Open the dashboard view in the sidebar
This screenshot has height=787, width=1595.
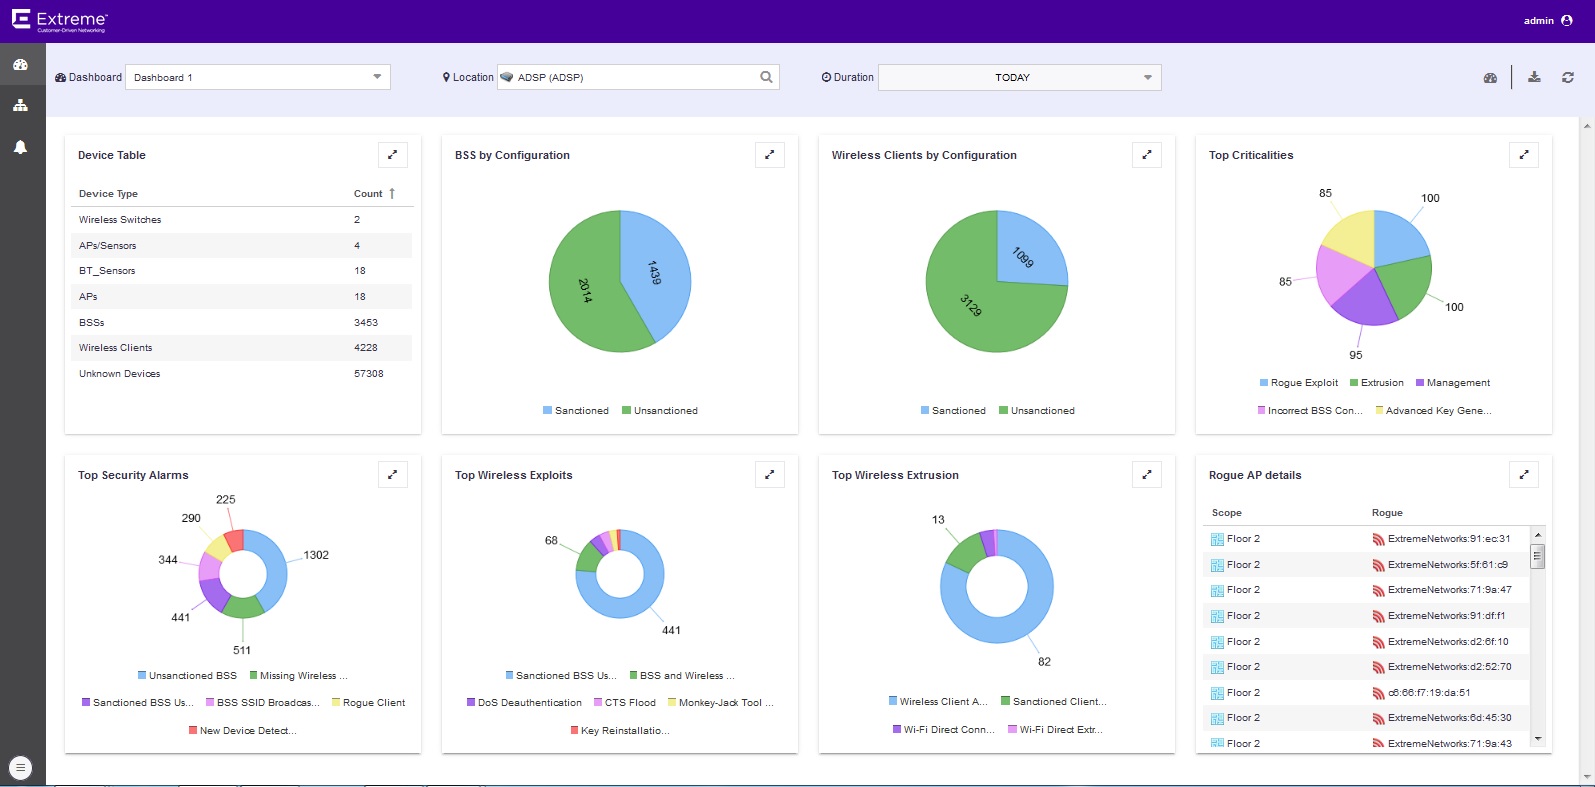tap(20, 64)
